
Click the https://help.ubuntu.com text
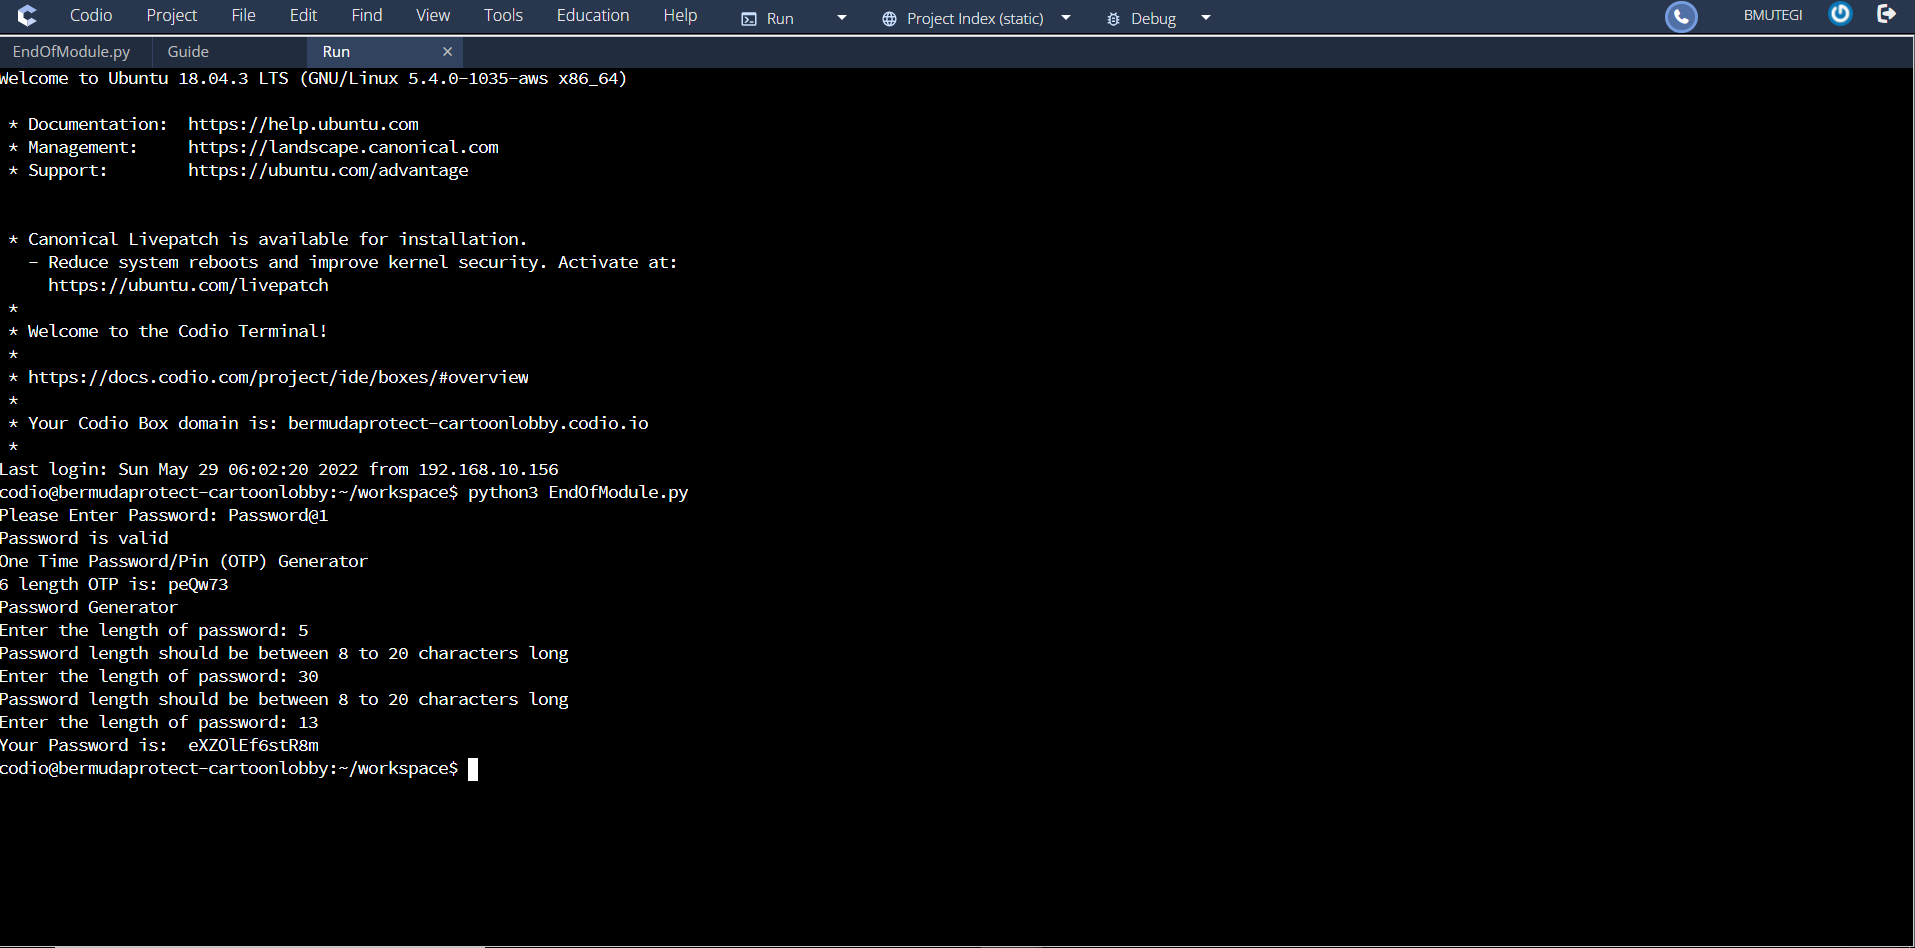coord(303,124)
